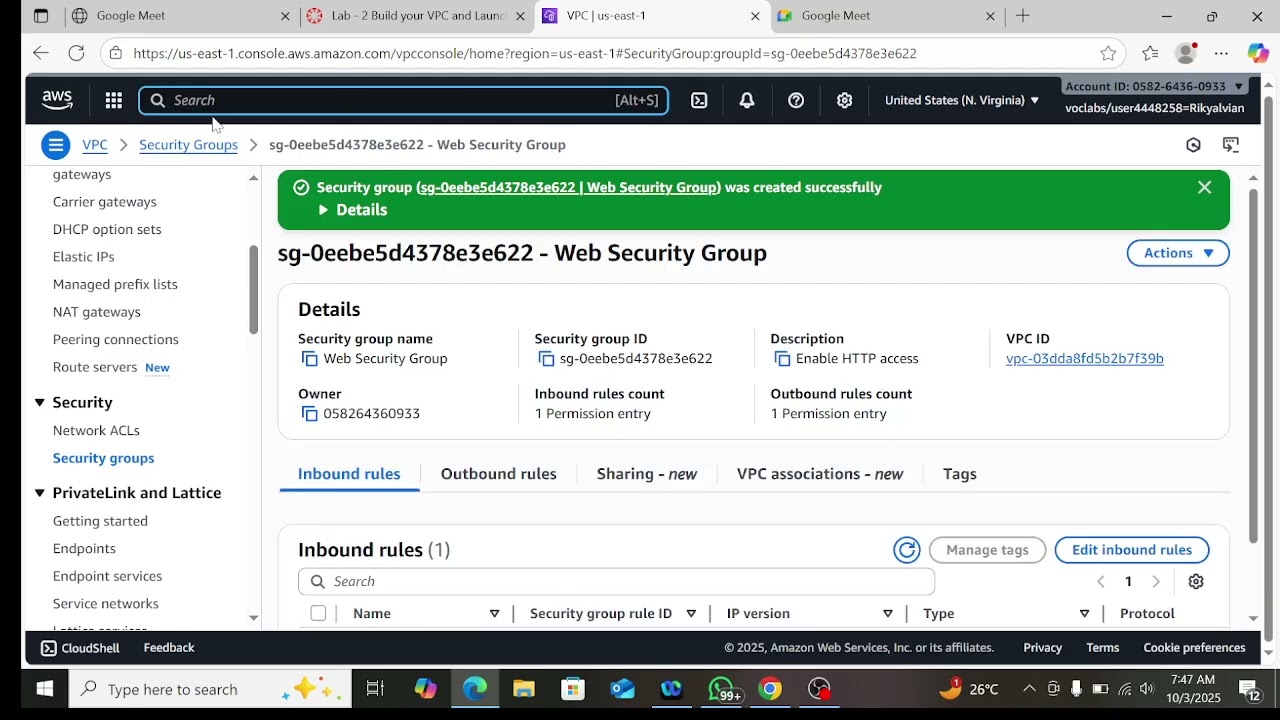Open the security group link in success banner
Screen dimensions: 1280x720
(568, 188)
